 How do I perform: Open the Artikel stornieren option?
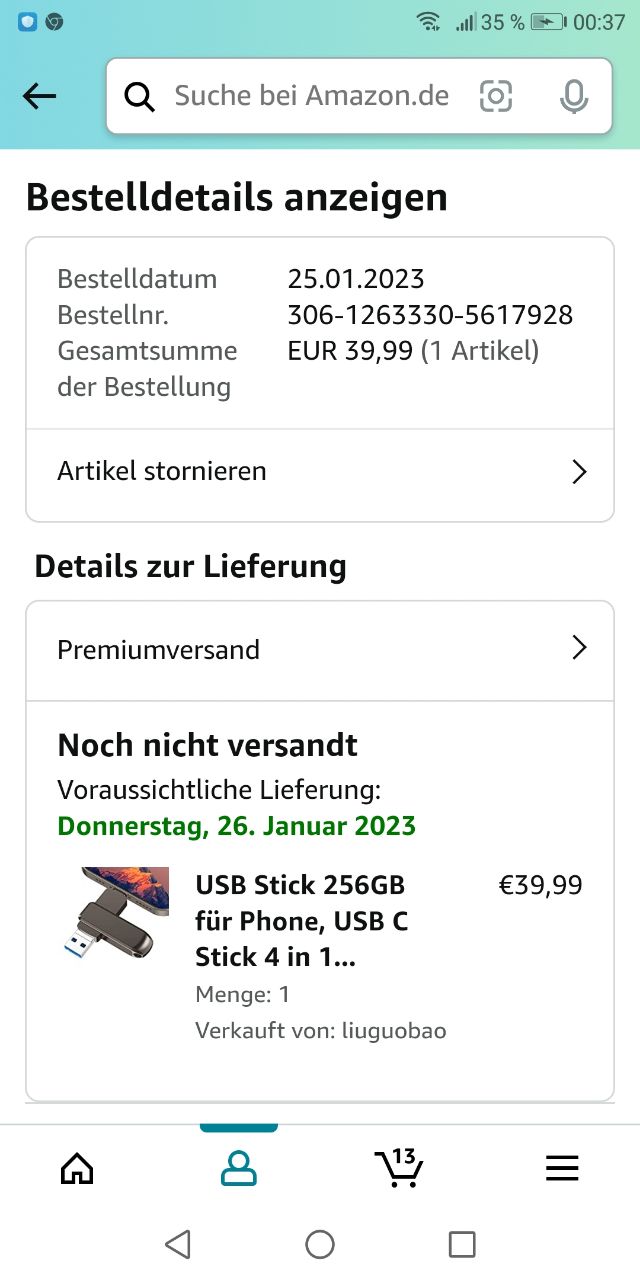coord(162,471)
